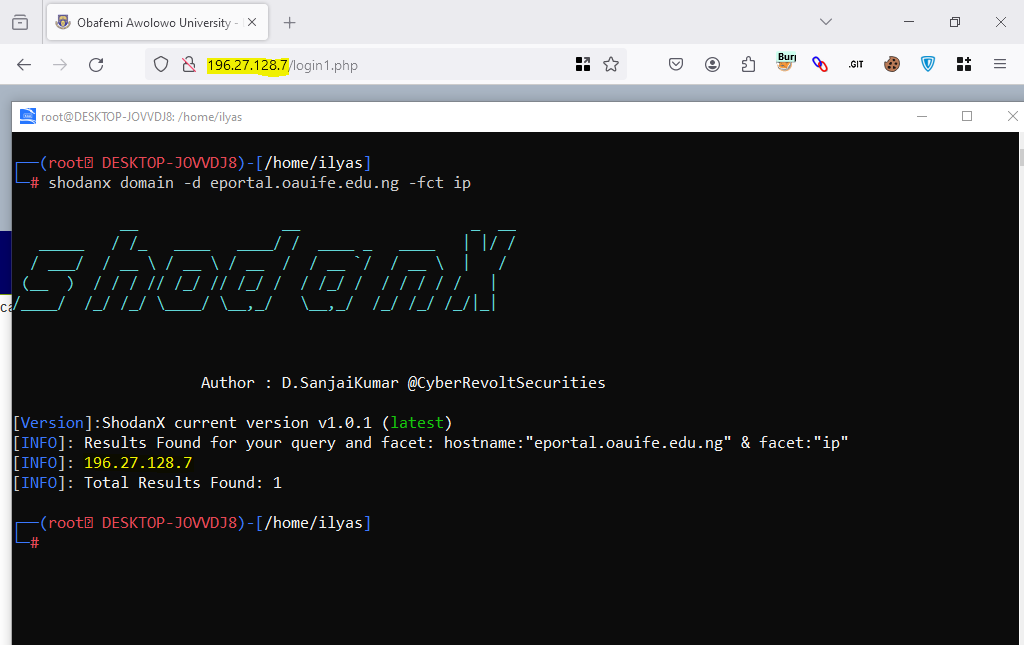
Task: Minimize the terminal window
Action: pos(922,116)
